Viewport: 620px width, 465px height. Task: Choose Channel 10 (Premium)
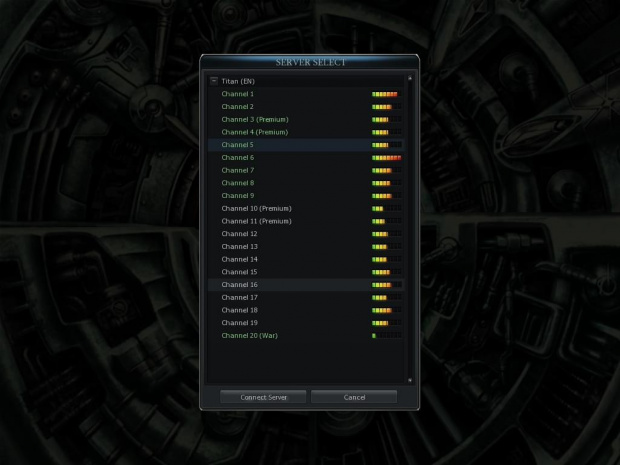(306, 208)
